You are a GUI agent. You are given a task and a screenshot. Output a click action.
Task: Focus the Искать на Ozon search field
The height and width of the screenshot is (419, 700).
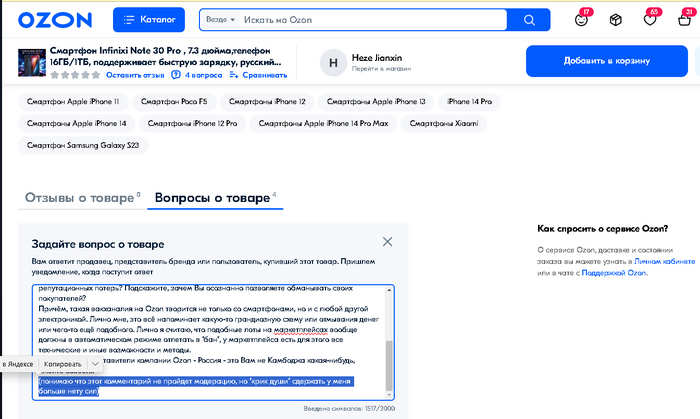(x=373, y=20)
